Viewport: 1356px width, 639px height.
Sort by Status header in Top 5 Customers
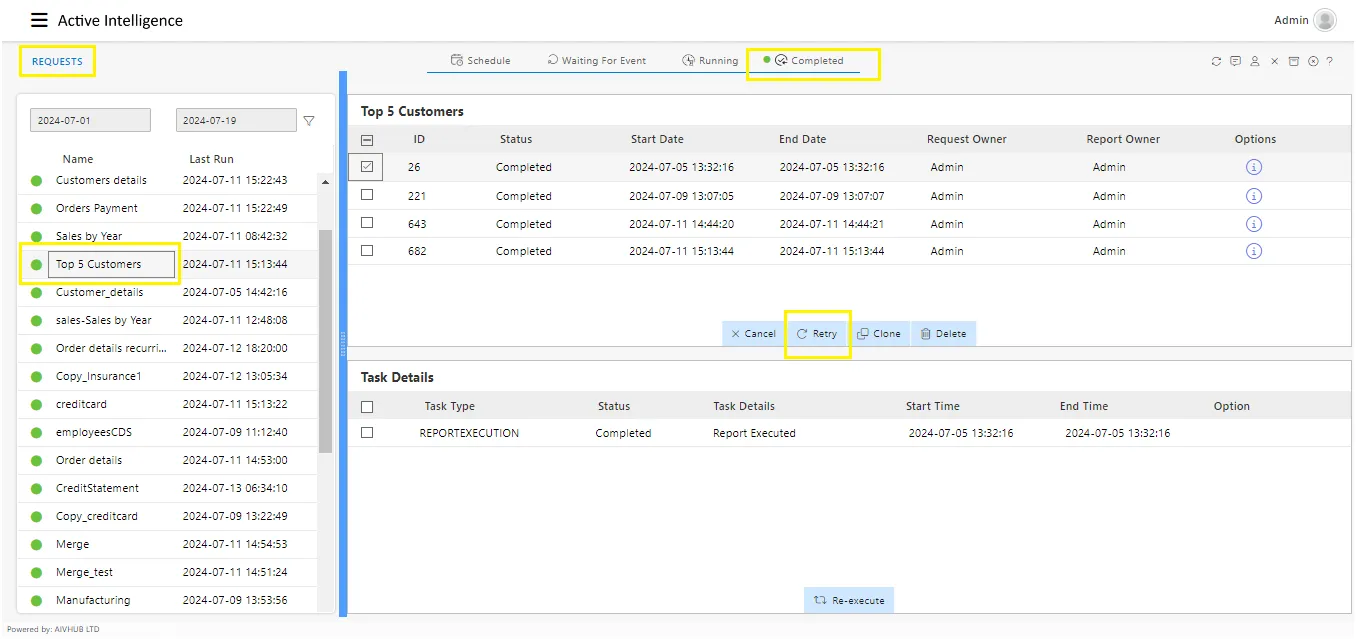[516, 140]
